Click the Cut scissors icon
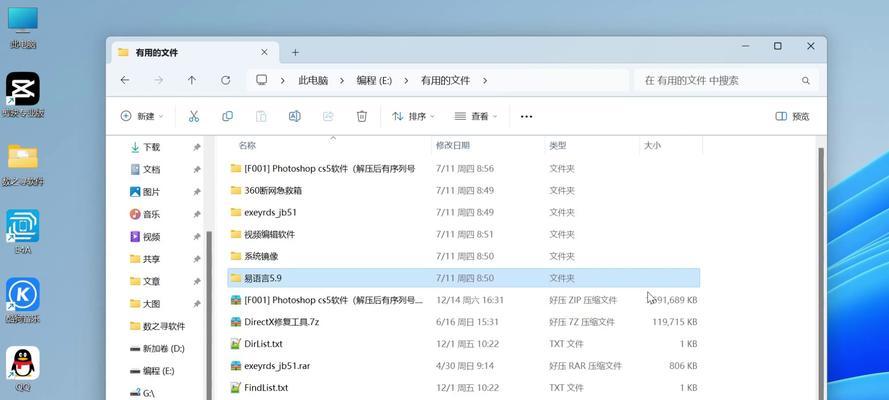 point(194,116)
